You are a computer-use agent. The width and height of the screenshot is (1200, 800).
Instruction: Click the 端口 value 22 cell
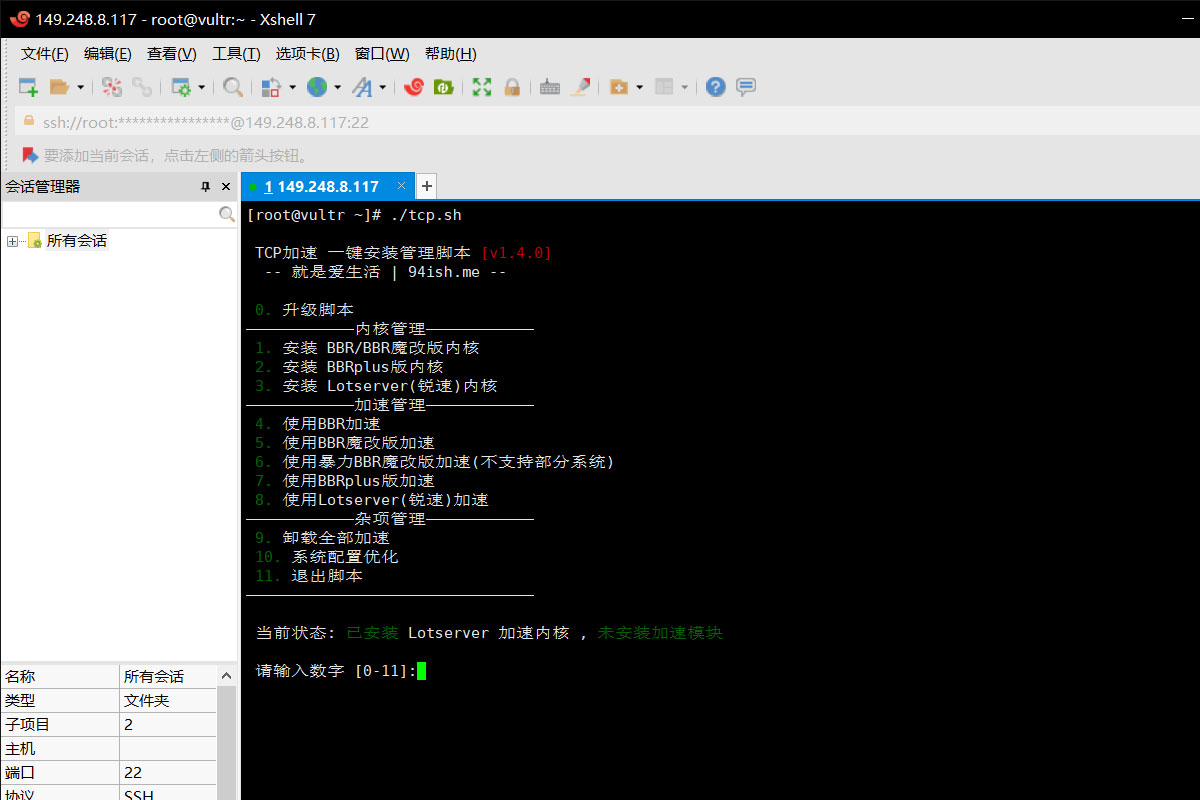point(168,773)
